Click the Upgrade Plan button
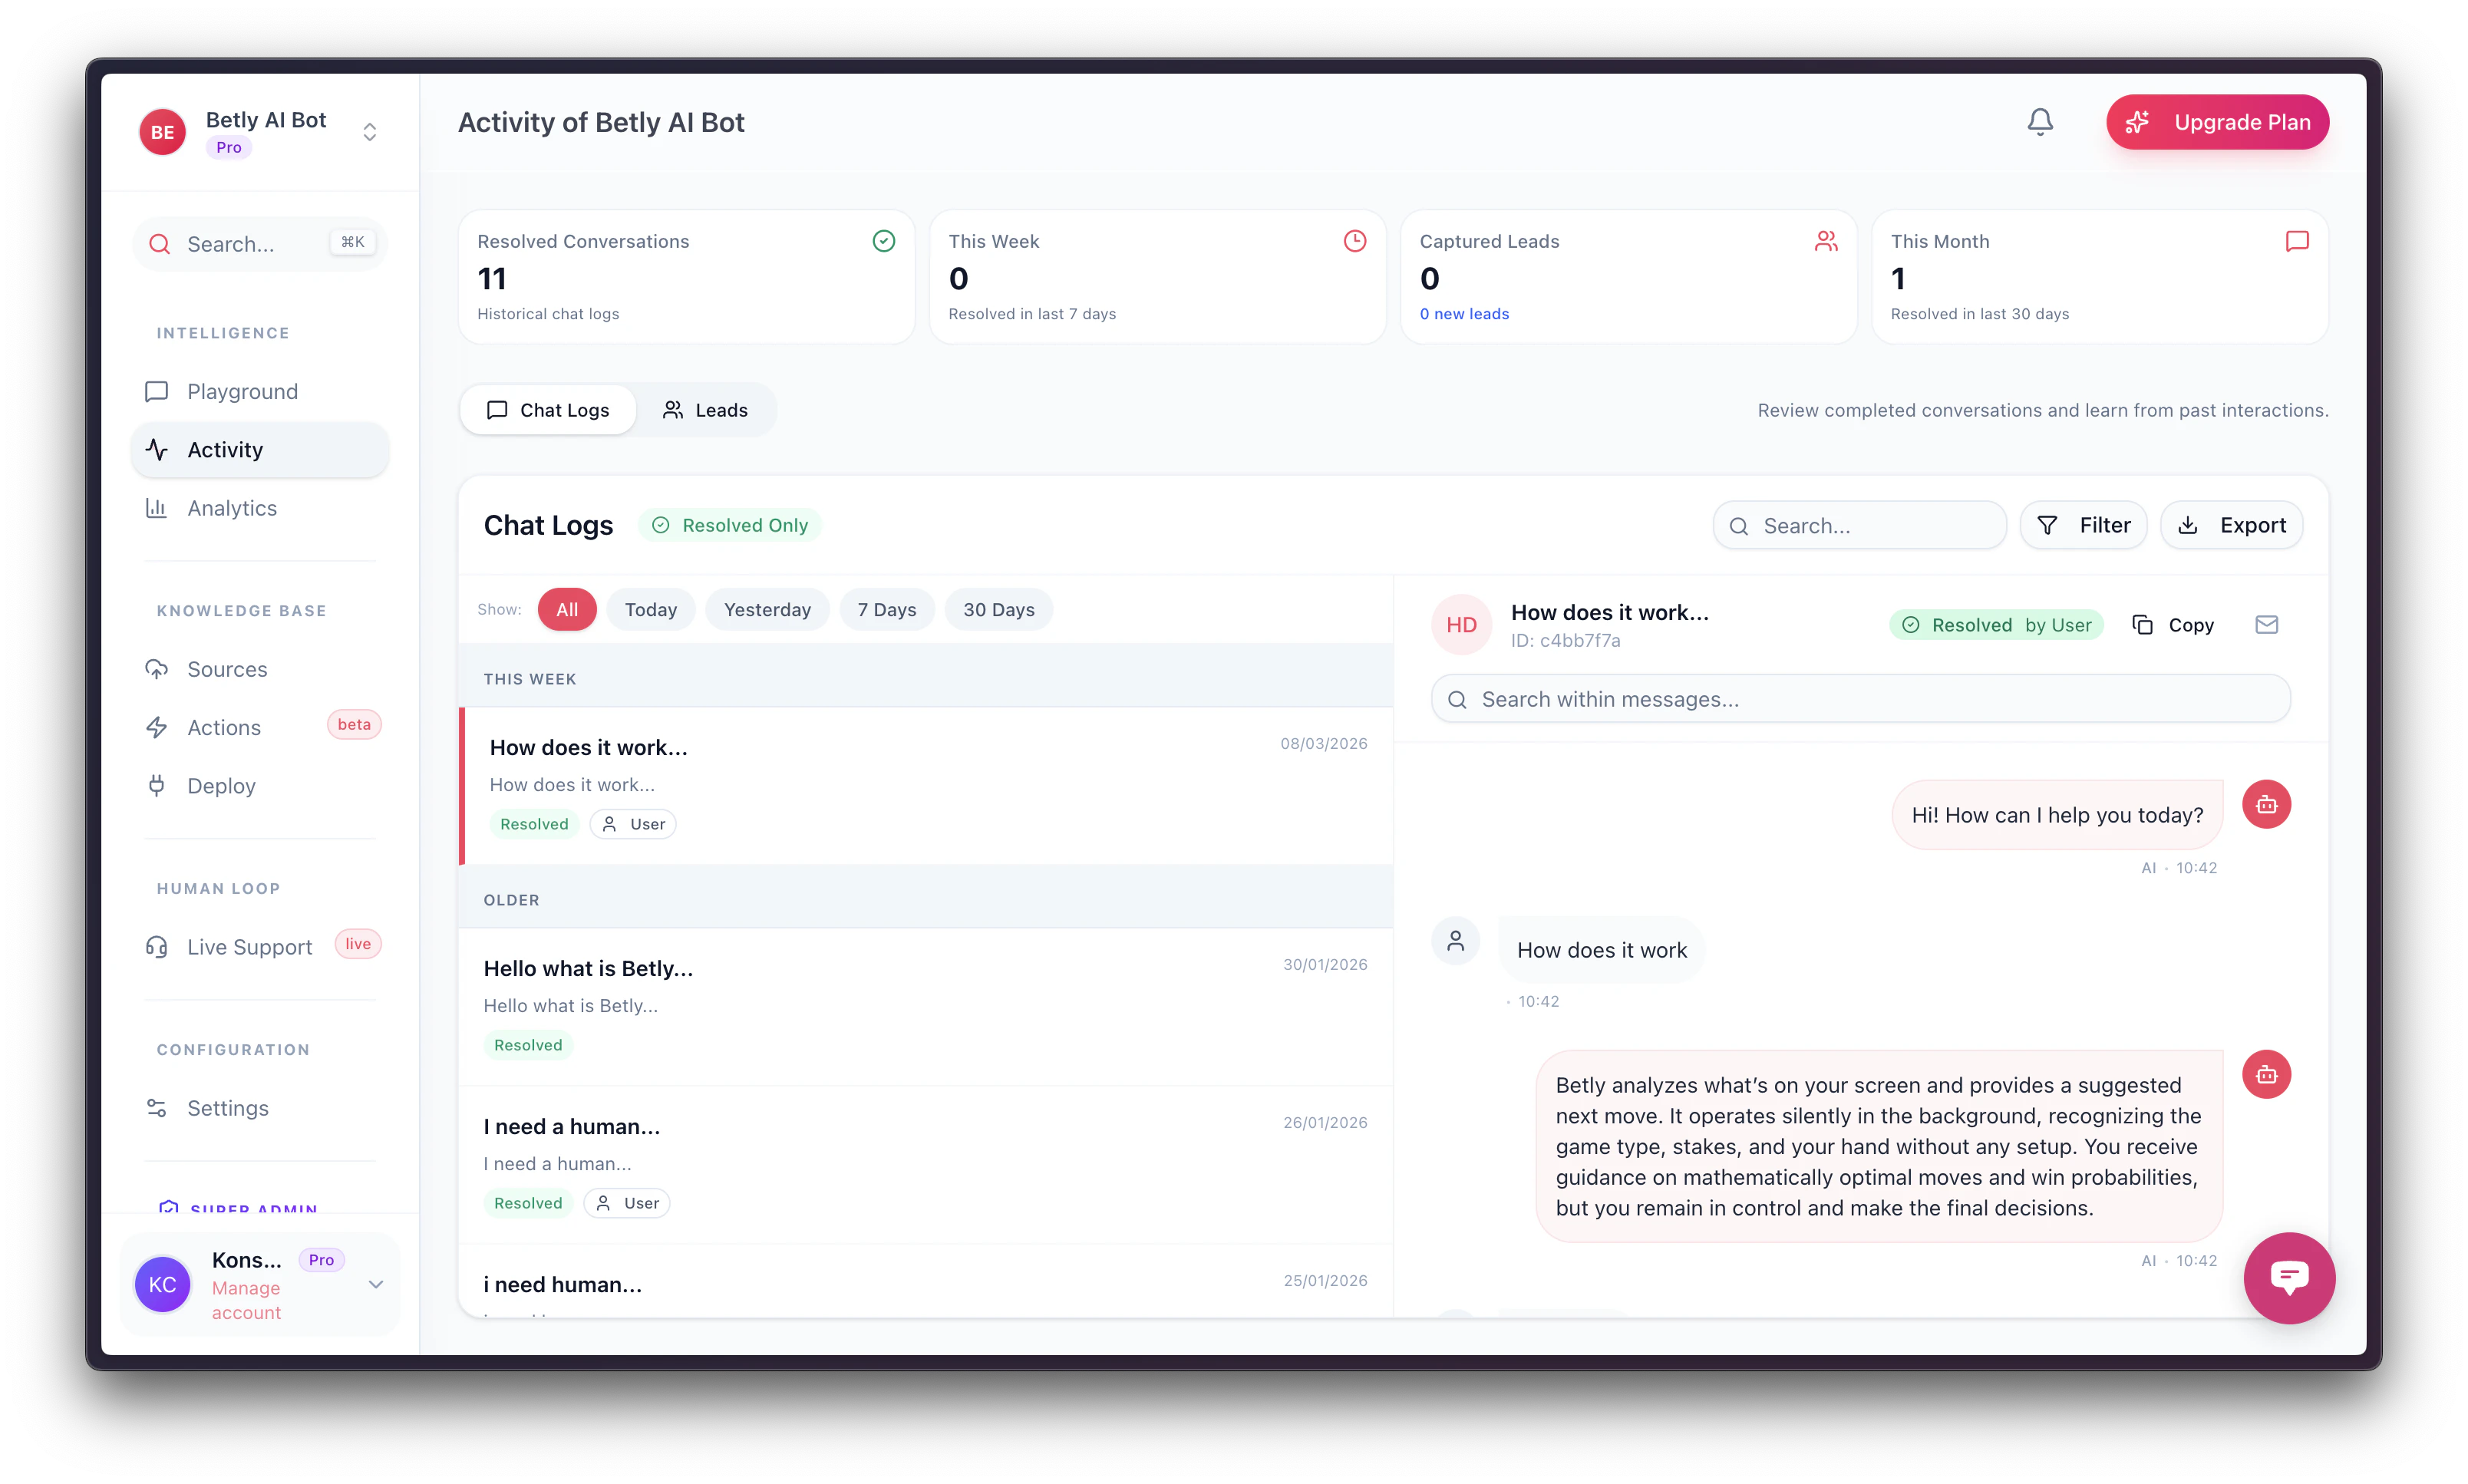This screenshot has width=2468, height=1484. pos(2217,122)
